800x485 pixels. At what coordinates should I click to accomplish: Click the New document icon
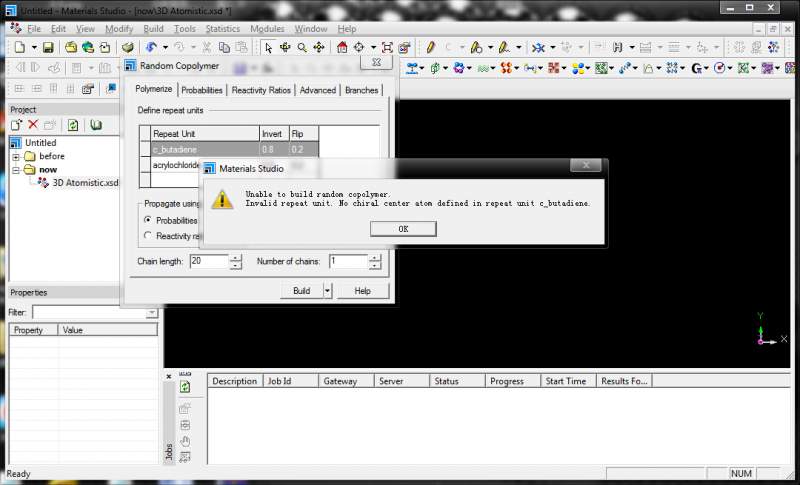click(x=19, y=47)
